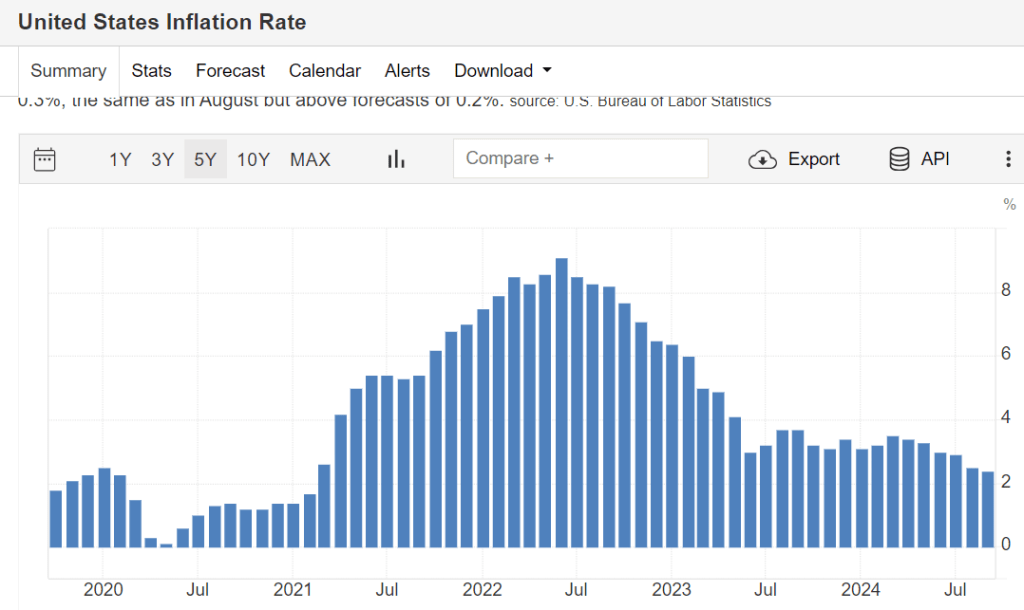Select the Summary tab
Screen dimensions: 1024x610
[x=68, y=71]
